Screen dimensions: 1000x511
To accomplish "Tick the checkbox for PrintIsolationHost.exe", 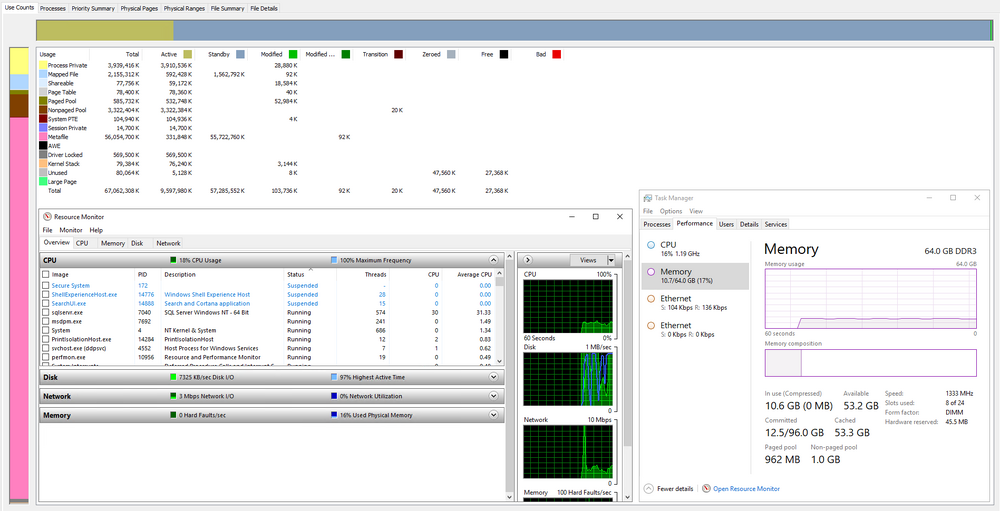I will tap(45, 339).
